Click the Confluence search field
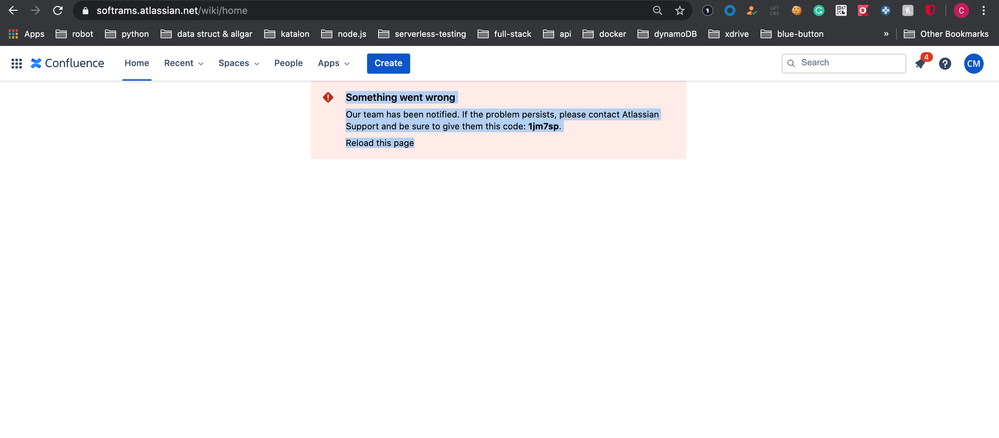 (x=844, y=63)
